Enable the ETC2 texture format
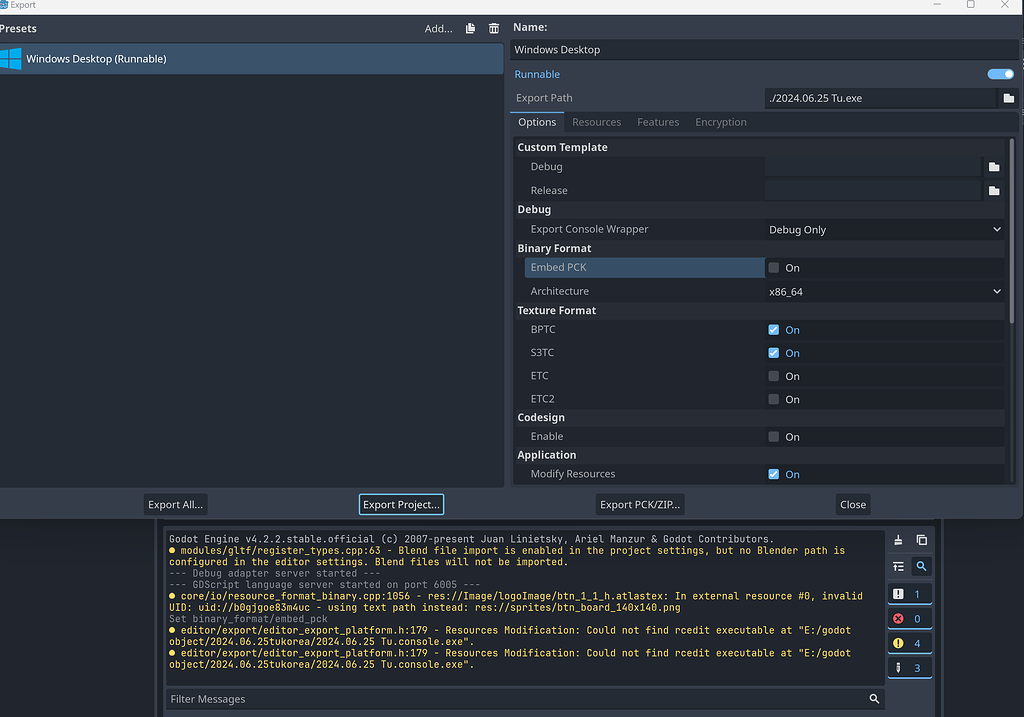 click(x=773, y=398)
